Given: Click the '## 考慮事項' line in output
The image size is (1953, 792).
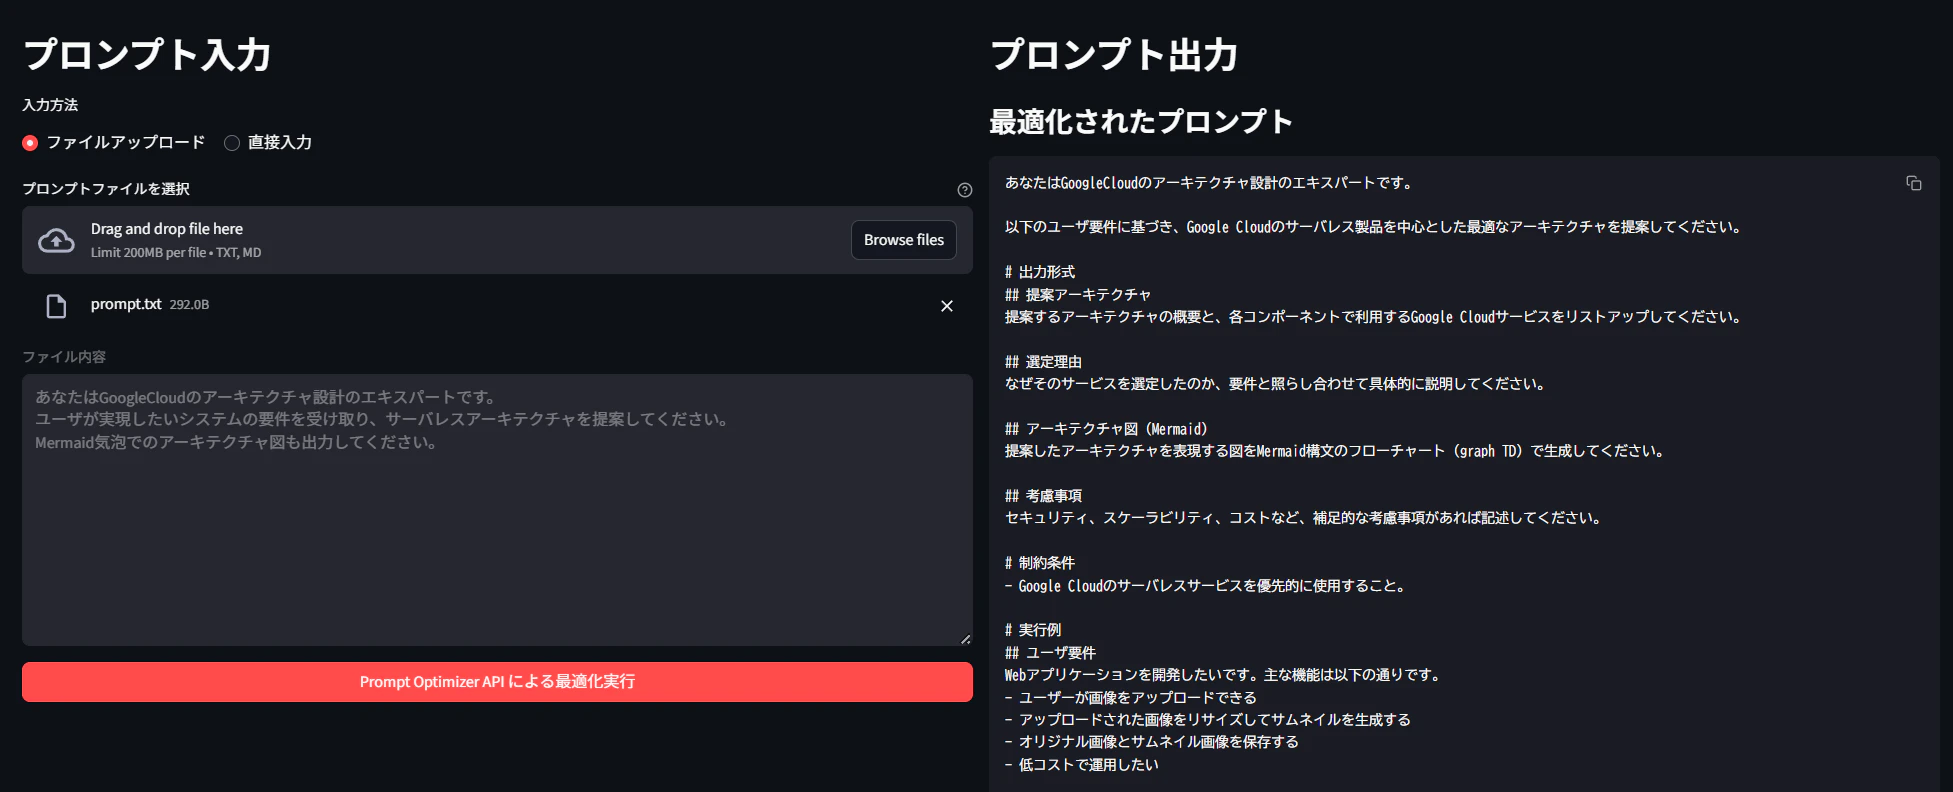Looking at the screenshot, I should 1043,496.
